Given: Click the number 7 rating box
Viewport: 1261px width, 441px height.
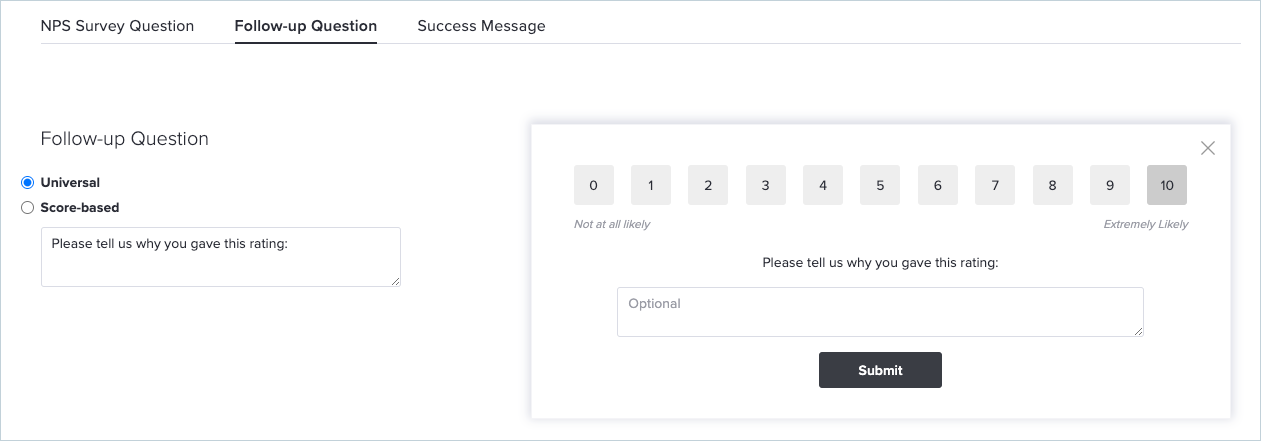Looking at the screenshot, I should pyautogui.click(x=995, y=185).
